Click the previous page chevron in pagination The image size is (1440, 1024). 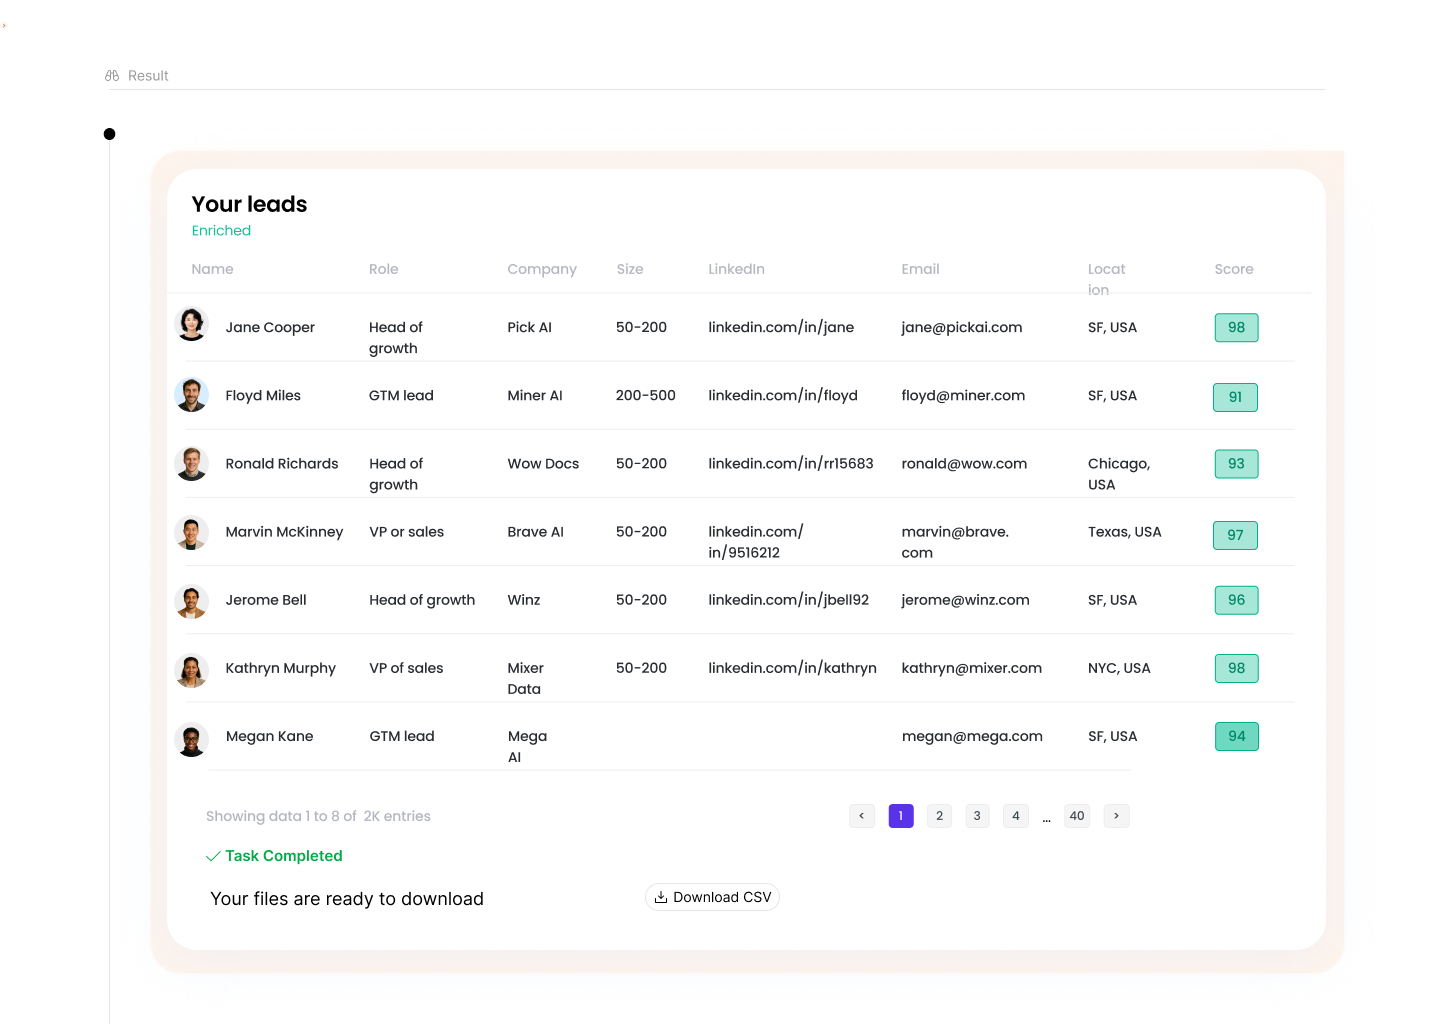point(862,816)
